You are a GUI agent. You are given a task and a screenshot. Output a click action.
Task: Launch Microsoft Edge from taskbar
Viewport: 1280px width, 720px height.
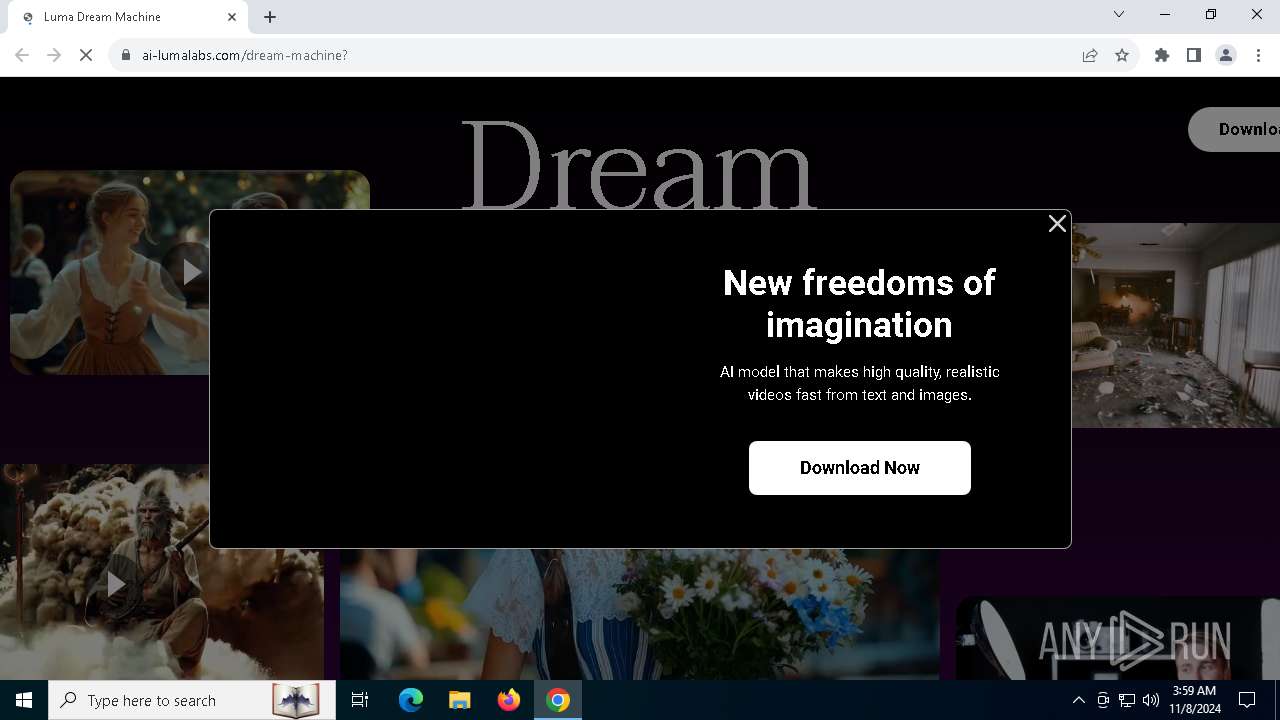pos(411,700)
